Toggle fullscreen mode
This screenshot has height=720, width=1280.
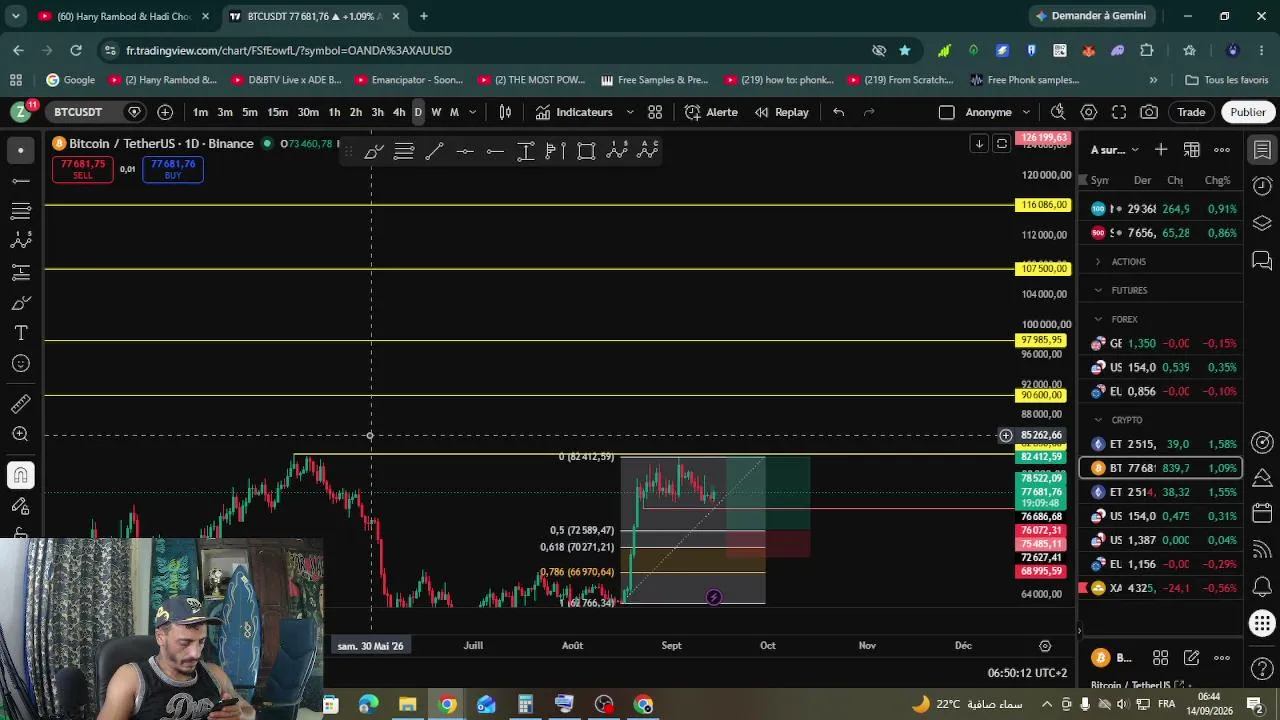[x=1119, y=112]
